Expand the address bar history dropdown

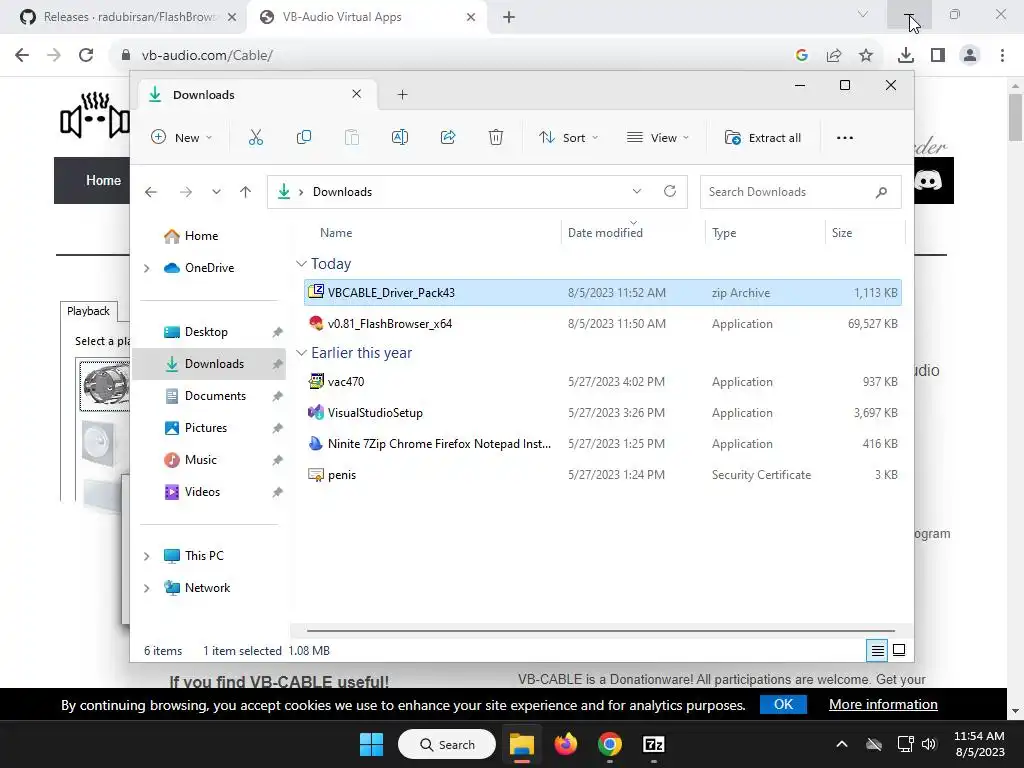click(637, 191)
